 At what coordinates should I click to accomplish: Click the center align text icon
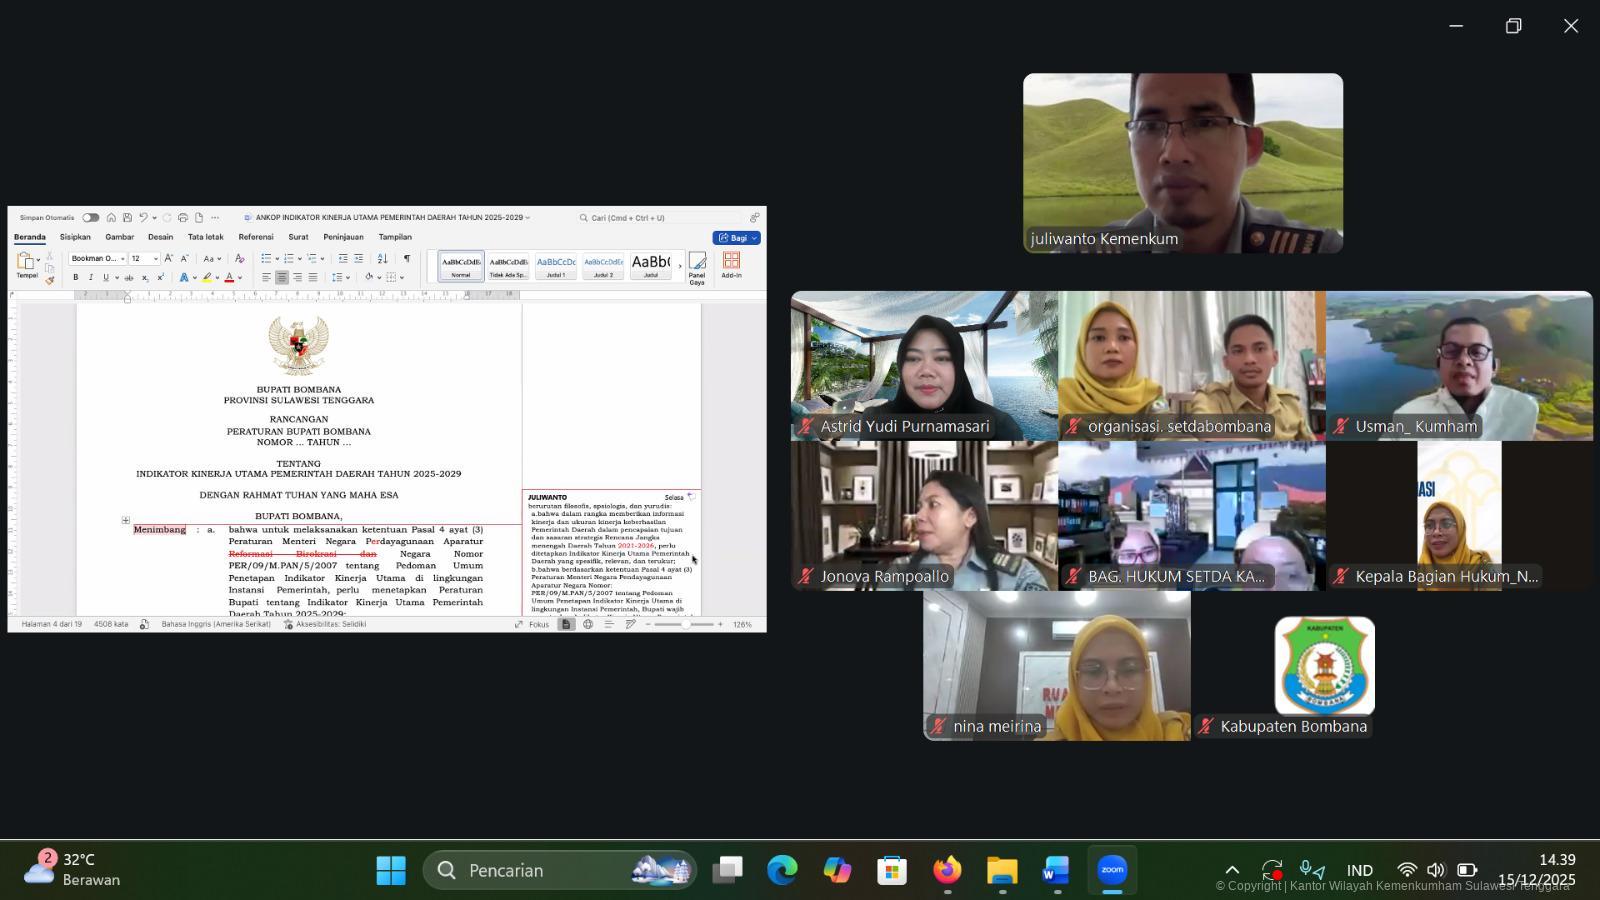282,278
